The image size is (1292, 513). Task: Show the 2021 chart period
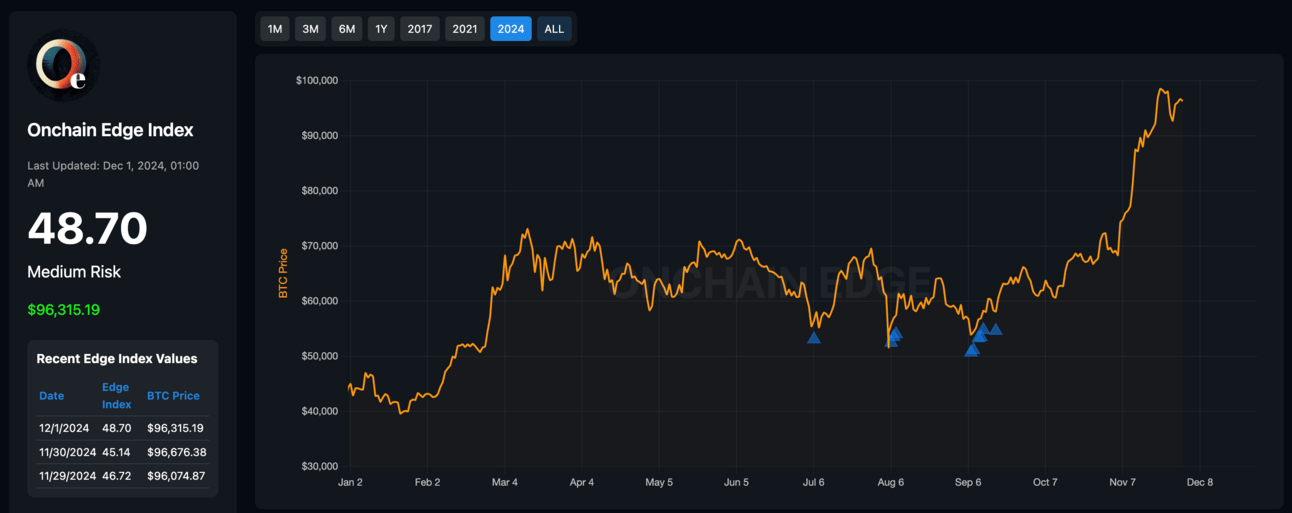[465, 29]
